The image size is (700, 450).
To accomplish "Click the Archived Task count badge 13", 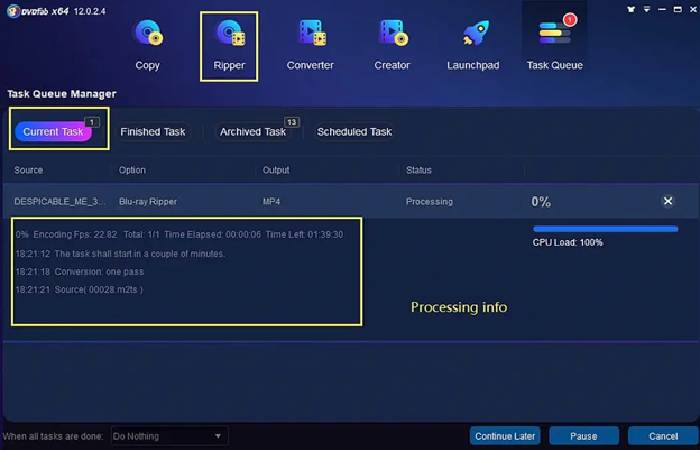I will (292, 122).
